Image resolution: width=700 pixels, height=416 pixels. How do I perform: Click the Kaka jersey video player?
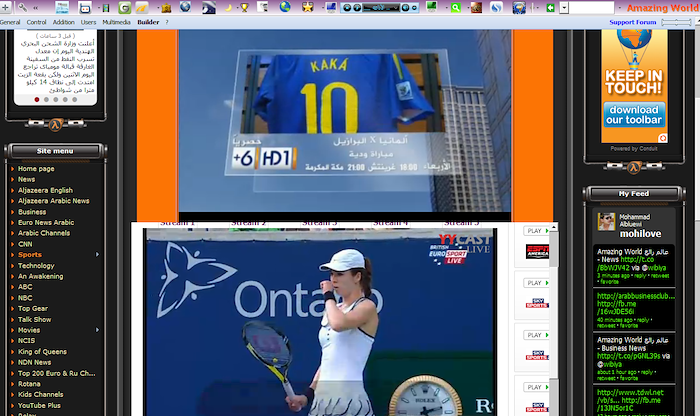(345, 121)
